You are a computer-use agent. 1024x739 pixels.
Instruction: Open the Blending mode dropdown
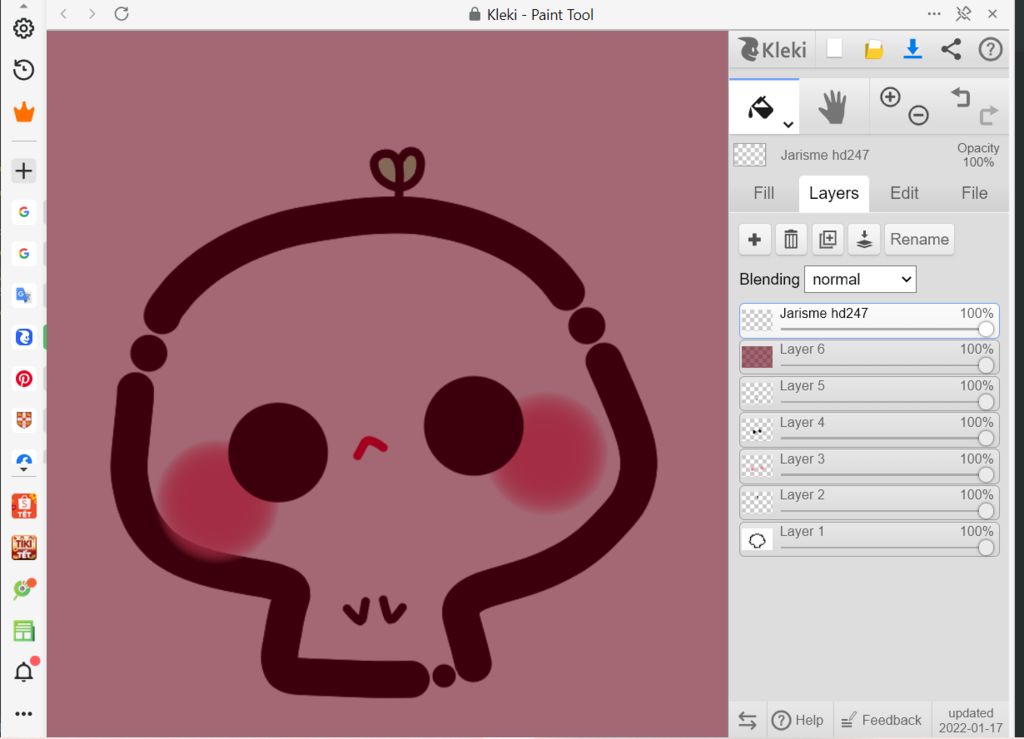[860, 280]
